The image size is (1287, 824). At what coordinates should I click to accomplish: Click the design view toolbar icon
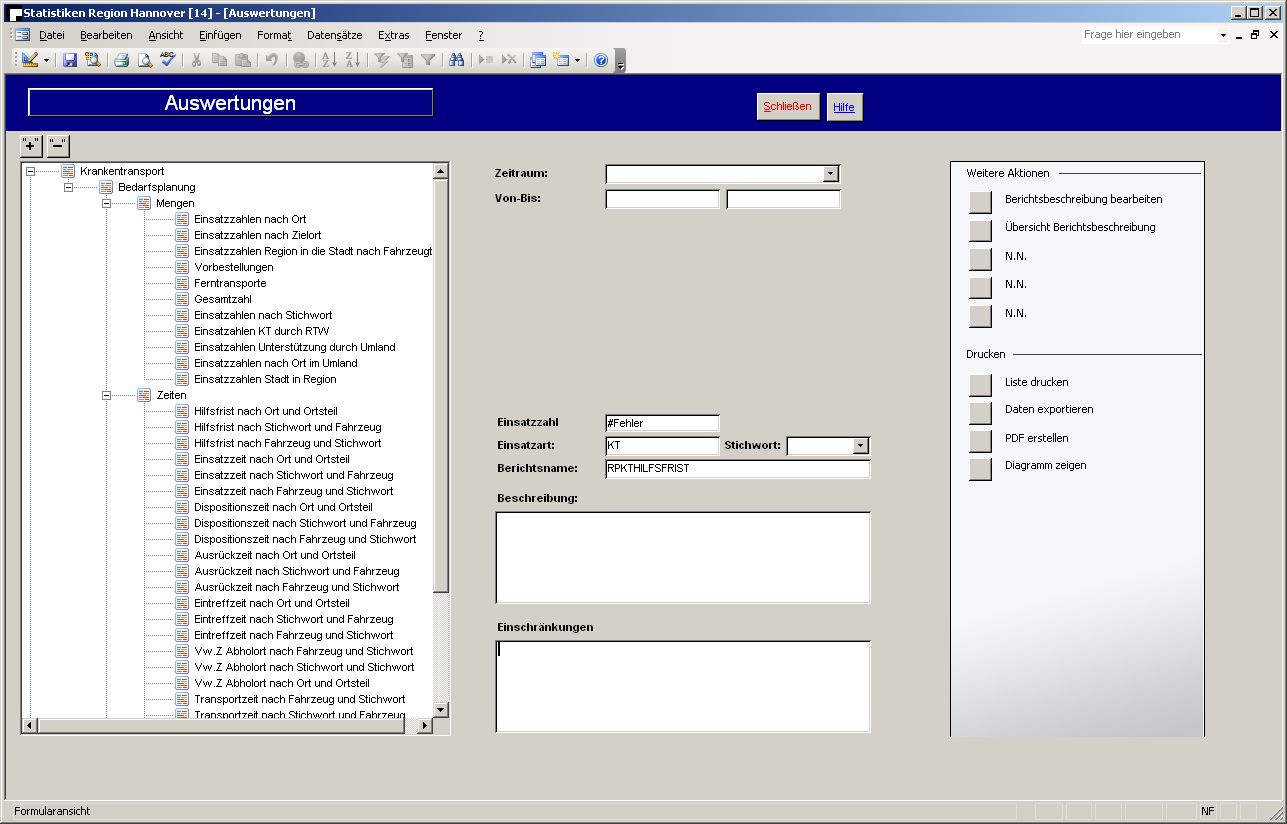click(30, 60)
